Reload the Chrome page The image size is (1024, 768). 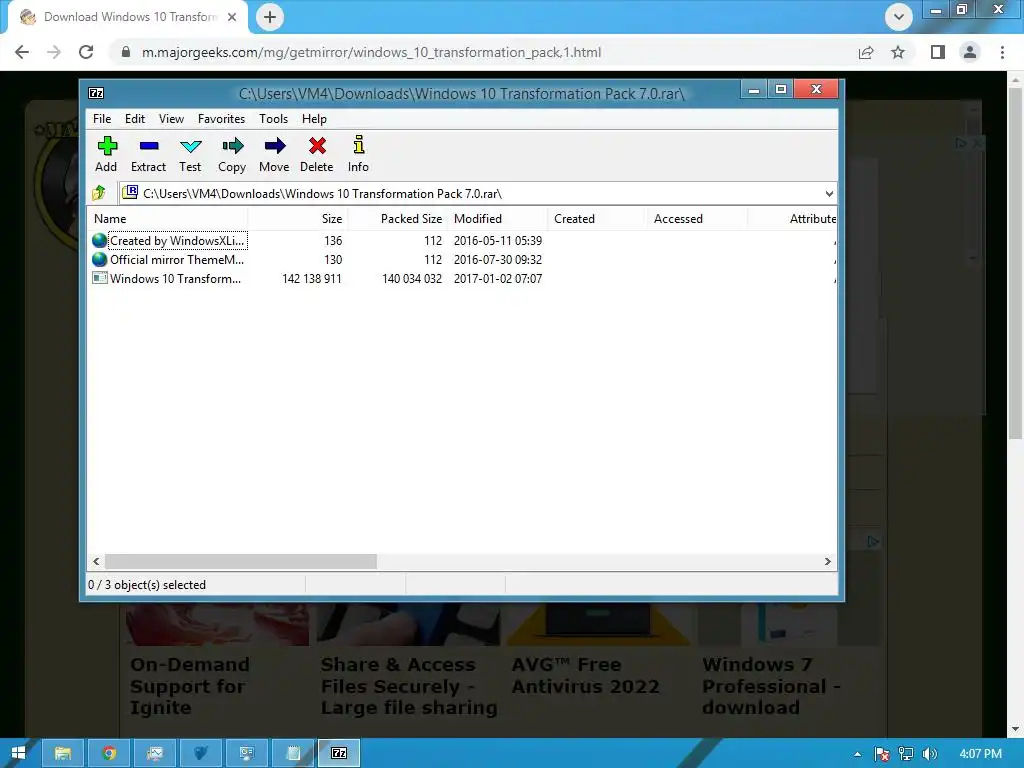[86, 52]
